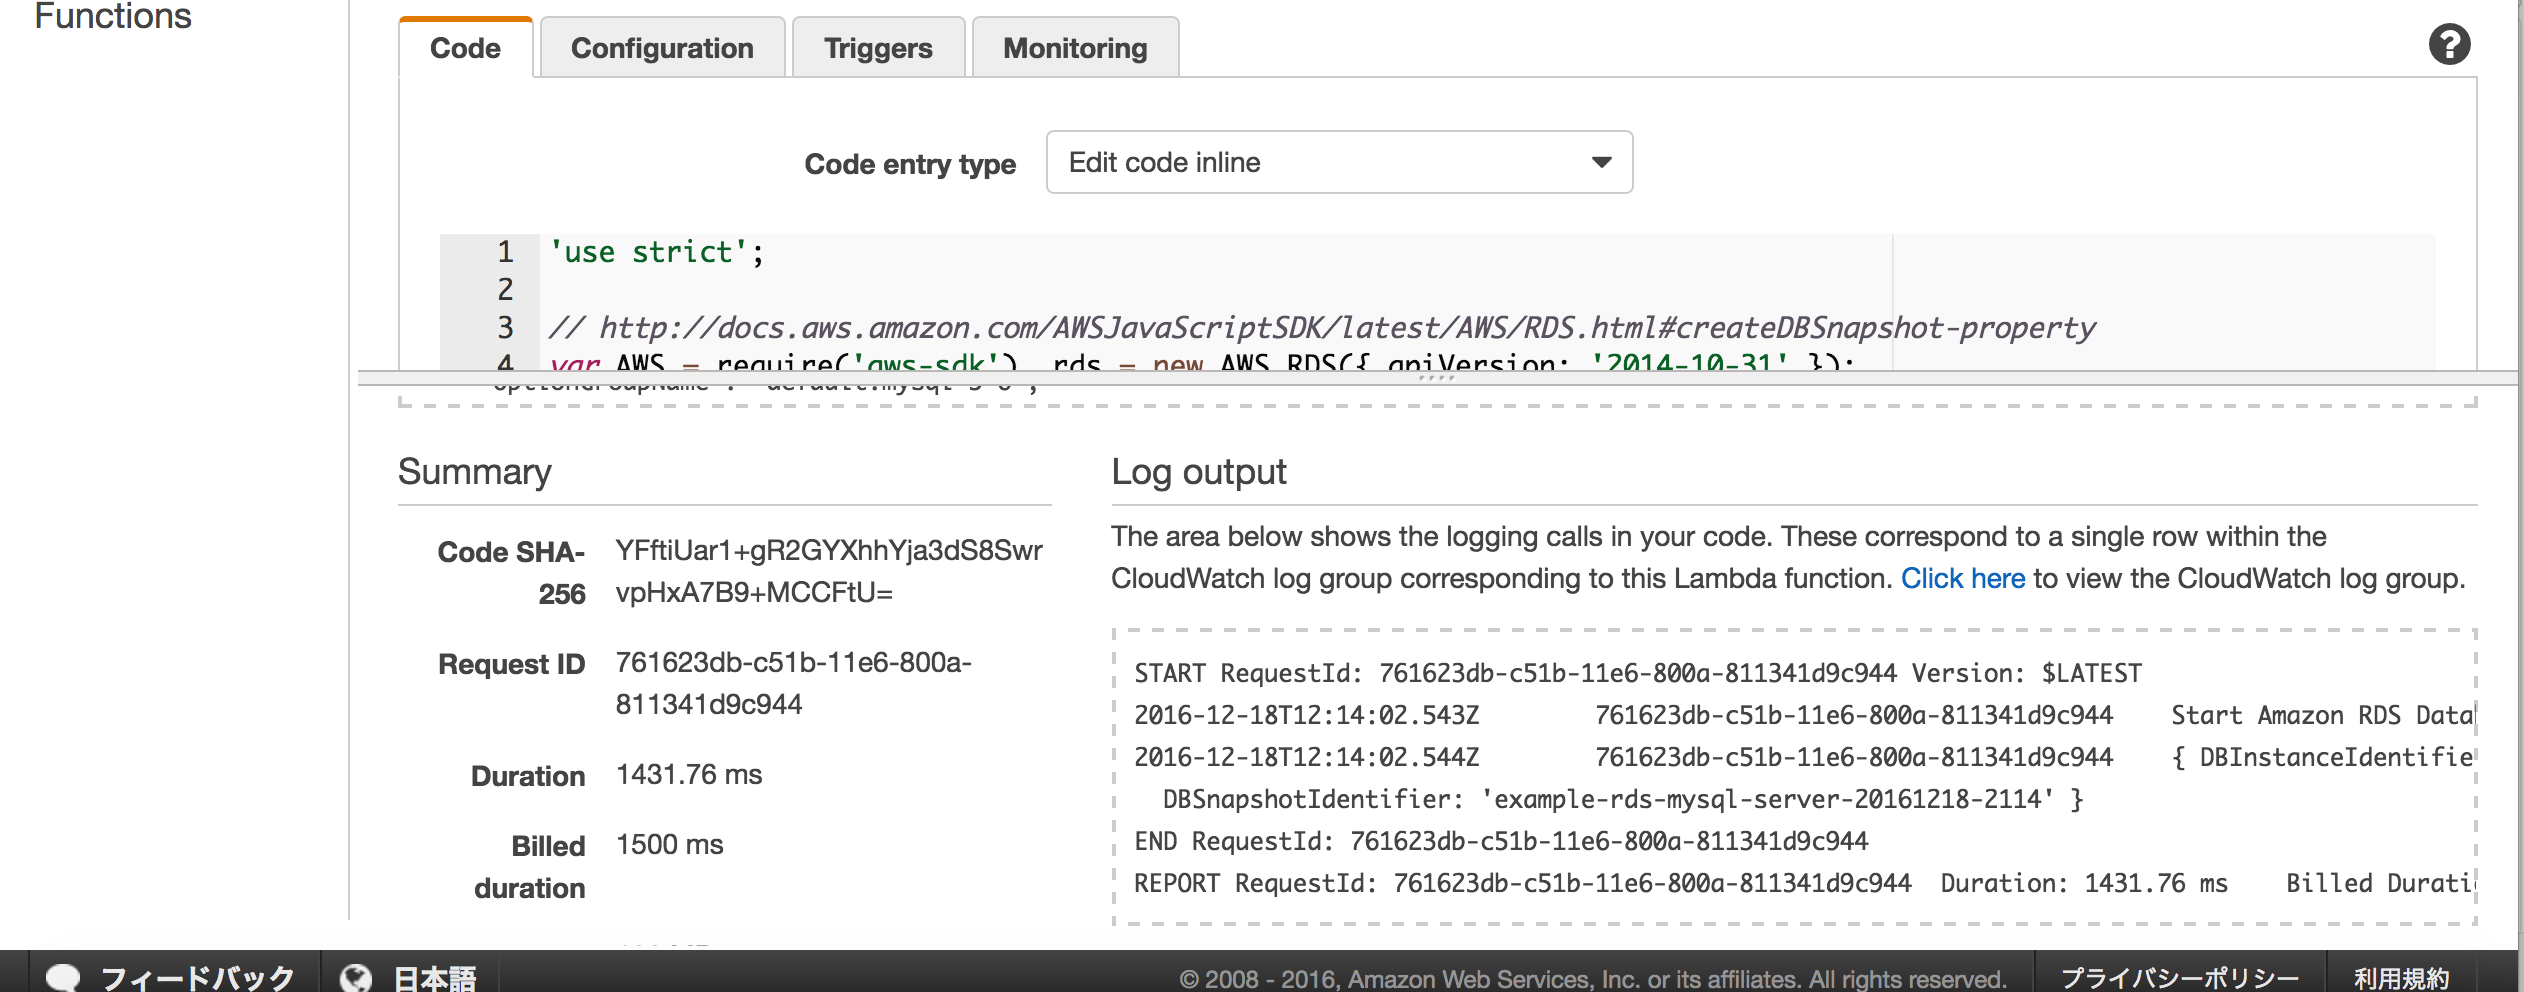This screenshot has width=2524, height=992.
Task: Open the プライバシーポリシー footer link
Action: (2180, 977)
